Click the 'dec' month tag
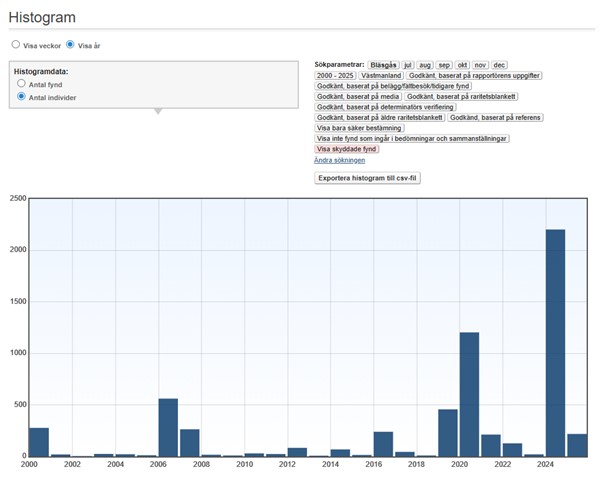Image resolution: width=604 pixels, height=479 pixels. (x=499, y=65)
